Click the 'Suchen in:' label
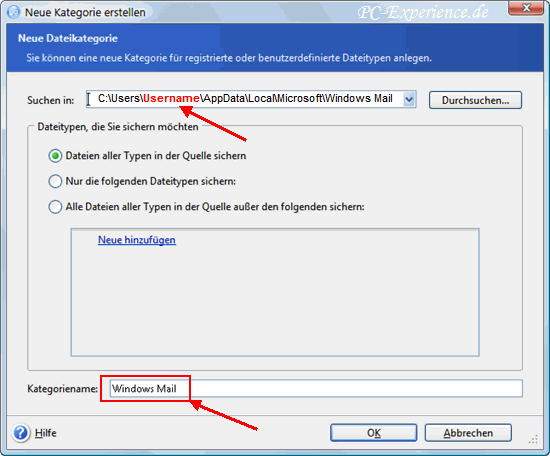This screenshot has height=456, width=550. point(51,100)
